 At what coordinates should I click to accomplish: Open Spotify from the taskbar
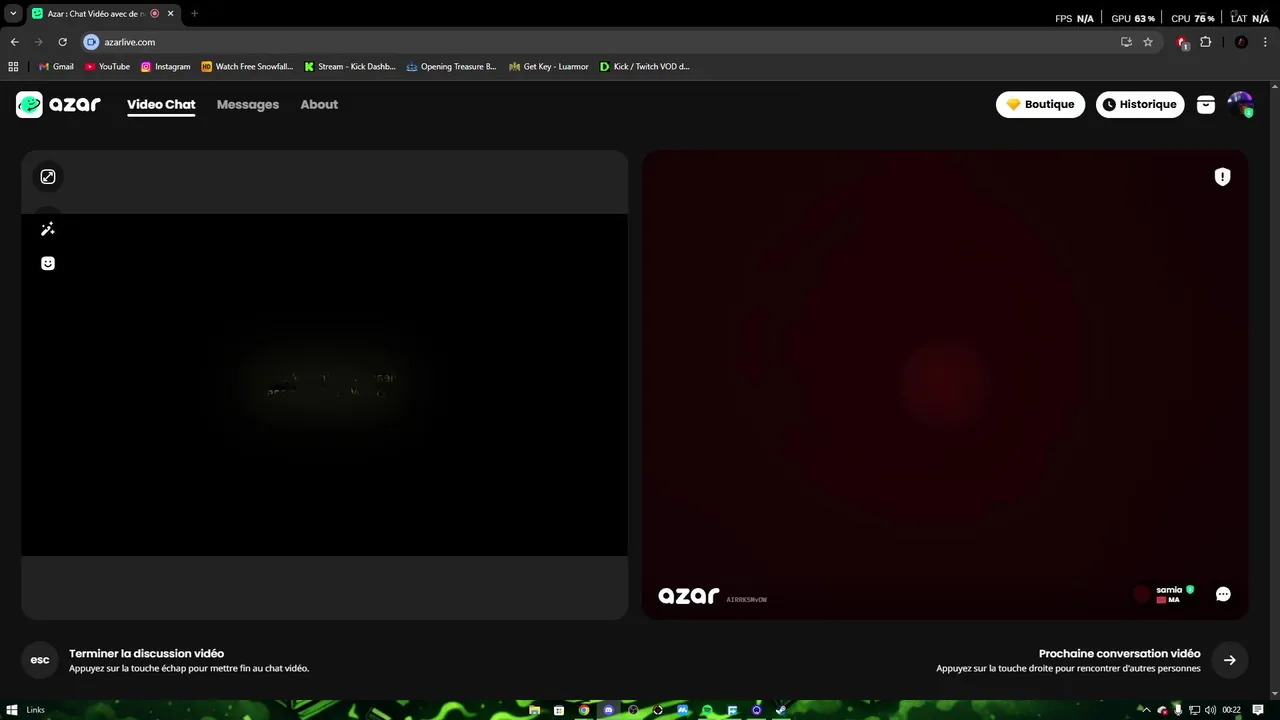tap(707, 710)
